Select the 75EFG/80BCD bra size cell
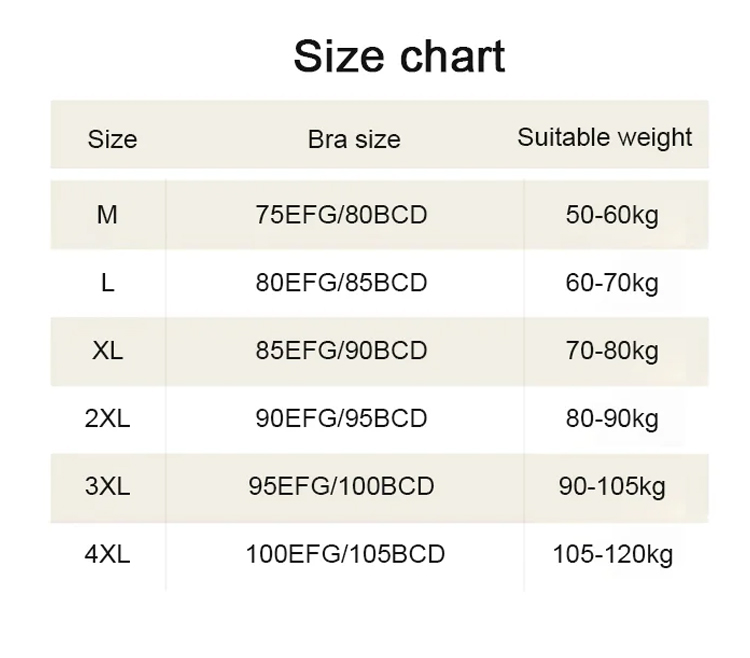The image size is (750, 658). pos(341,215)
